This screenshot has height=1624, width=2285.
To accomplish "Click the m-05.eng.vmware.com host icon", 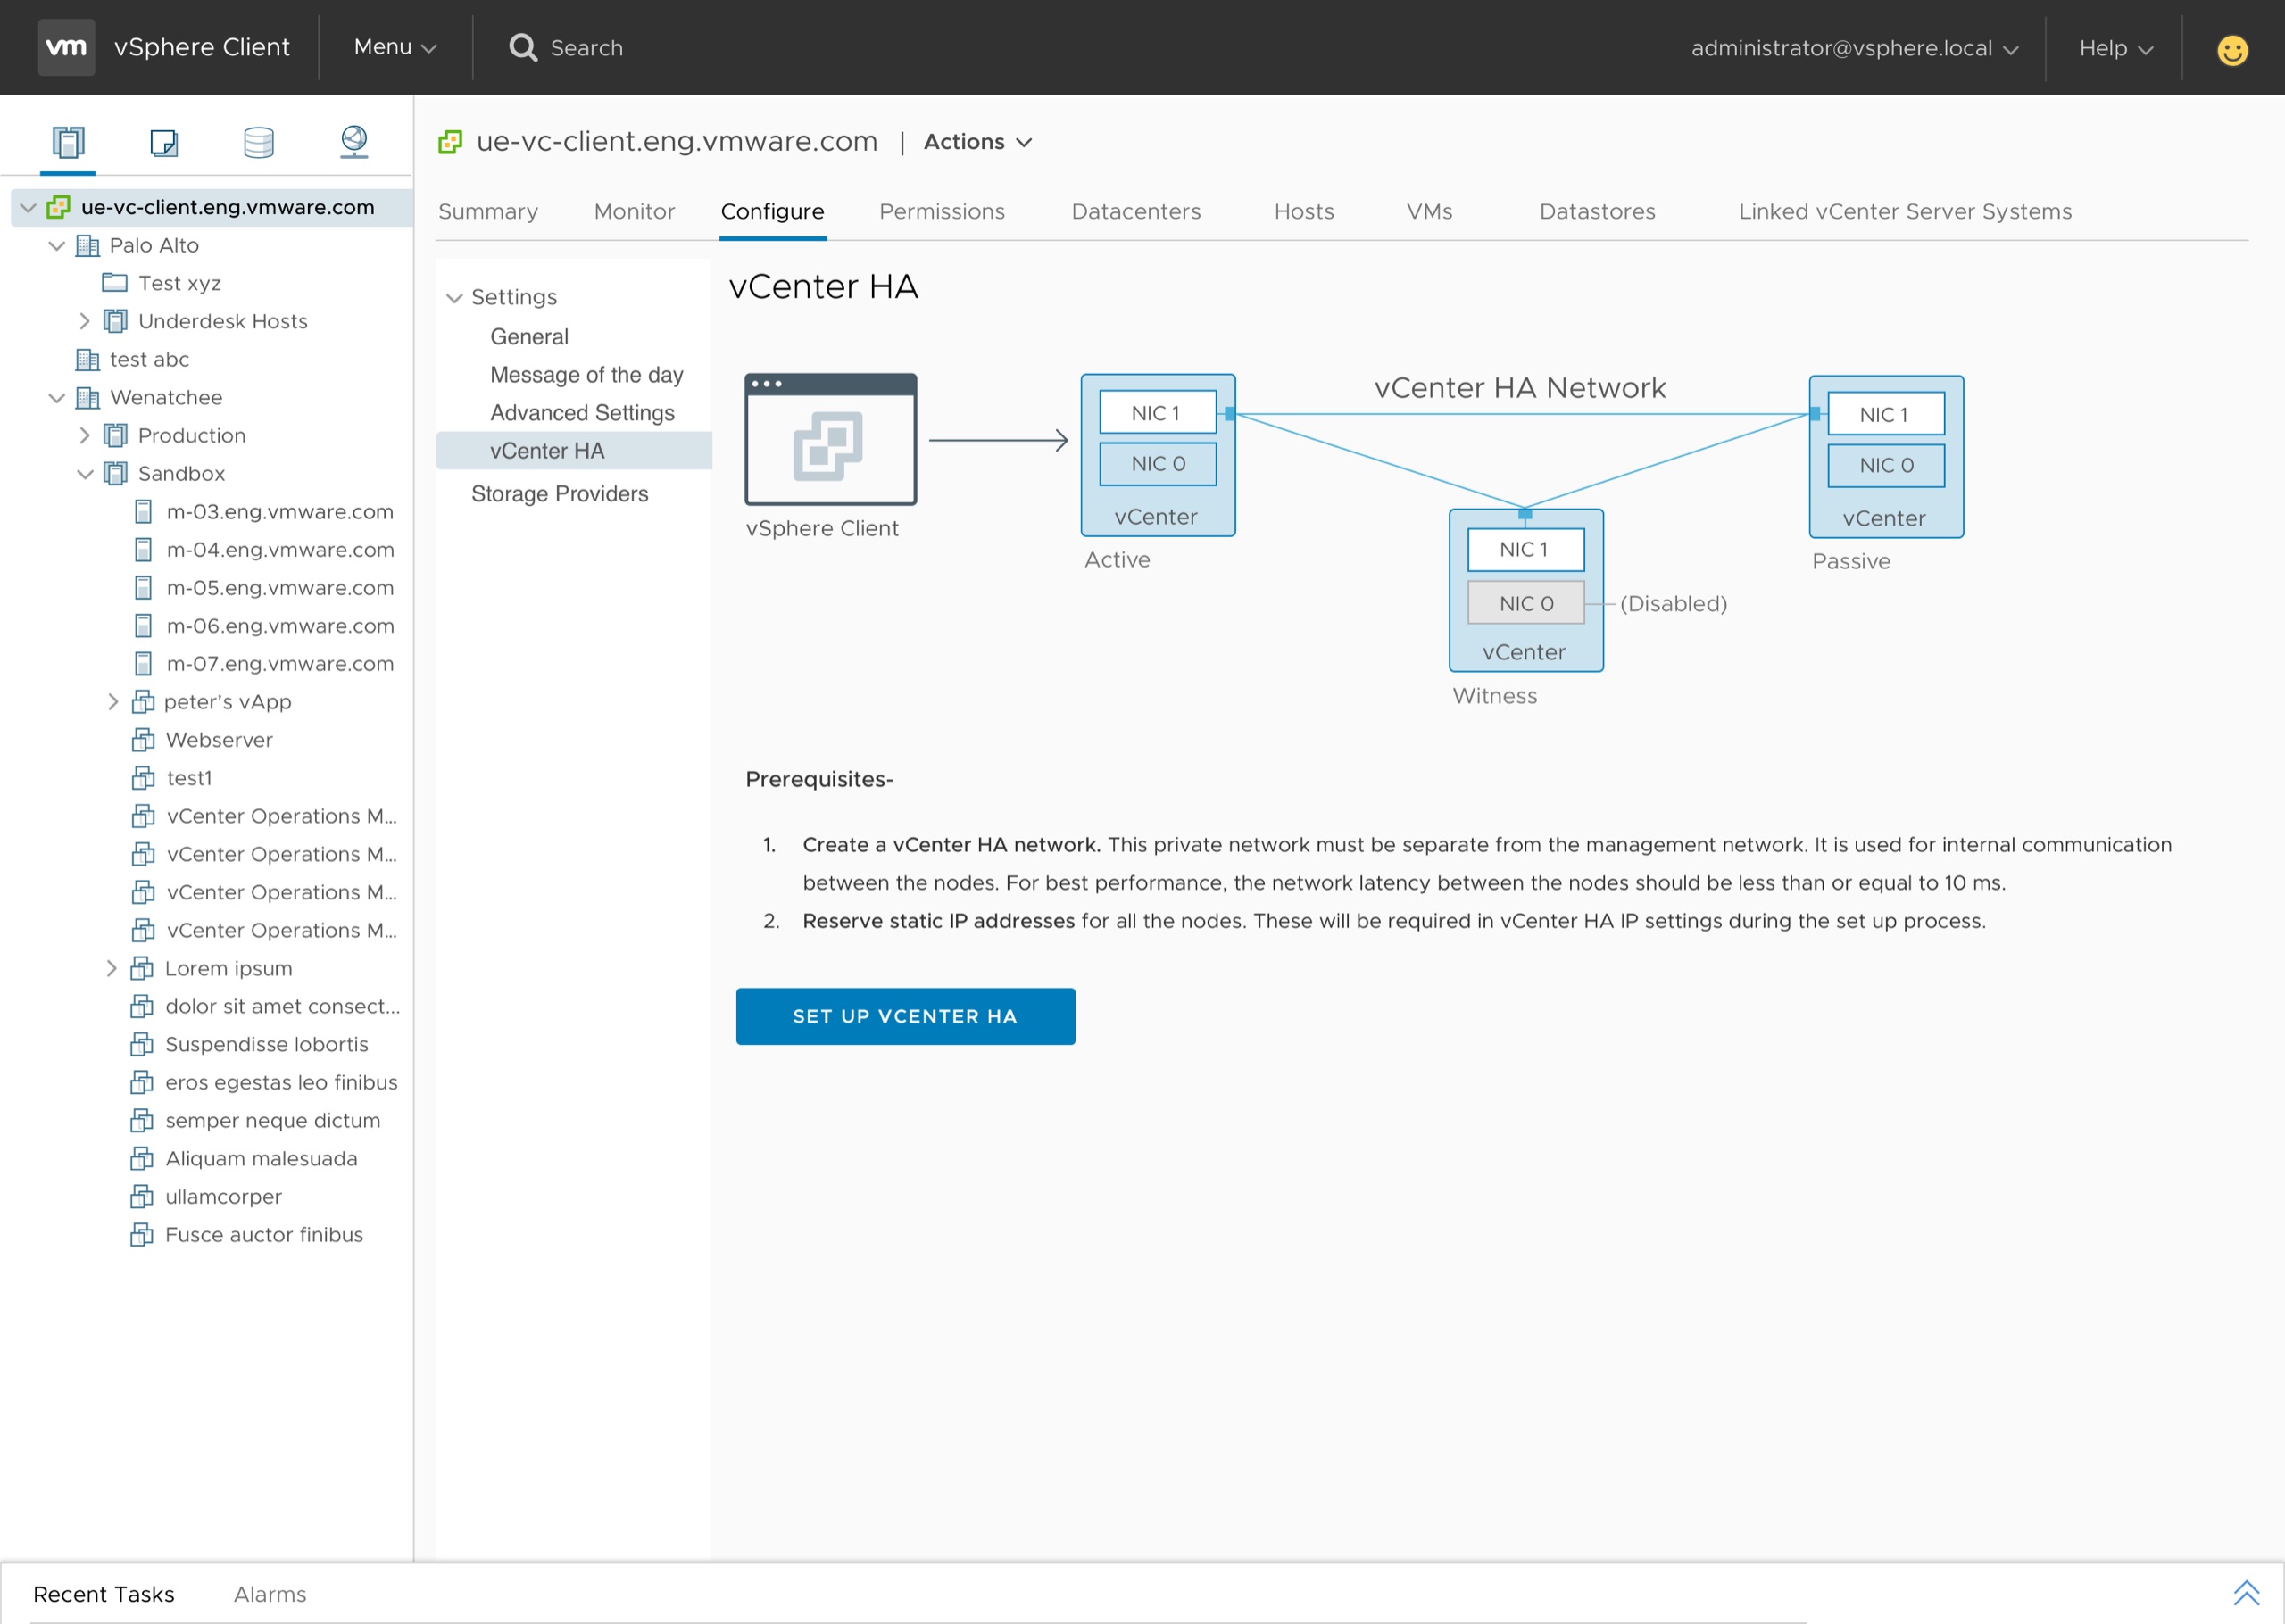I will (x=143, y=588).
